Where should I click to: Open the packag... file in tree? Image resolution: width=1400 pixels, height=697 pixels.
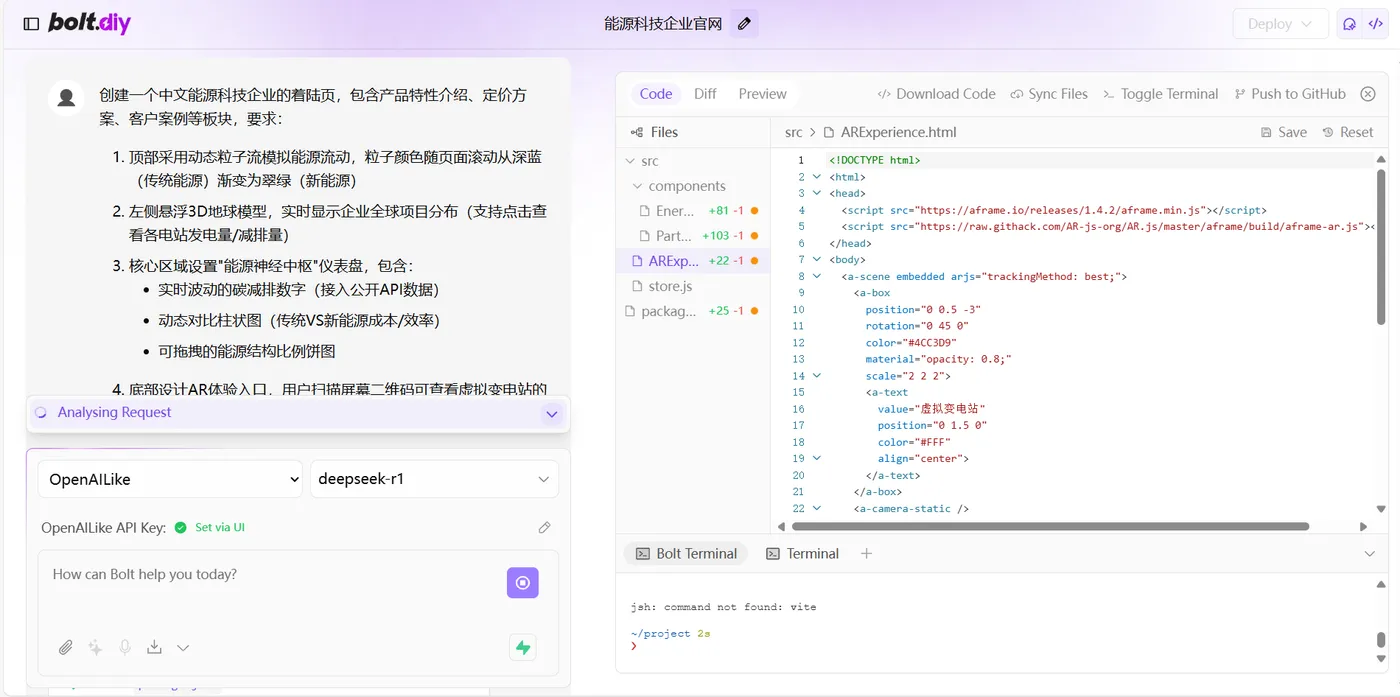695,311
